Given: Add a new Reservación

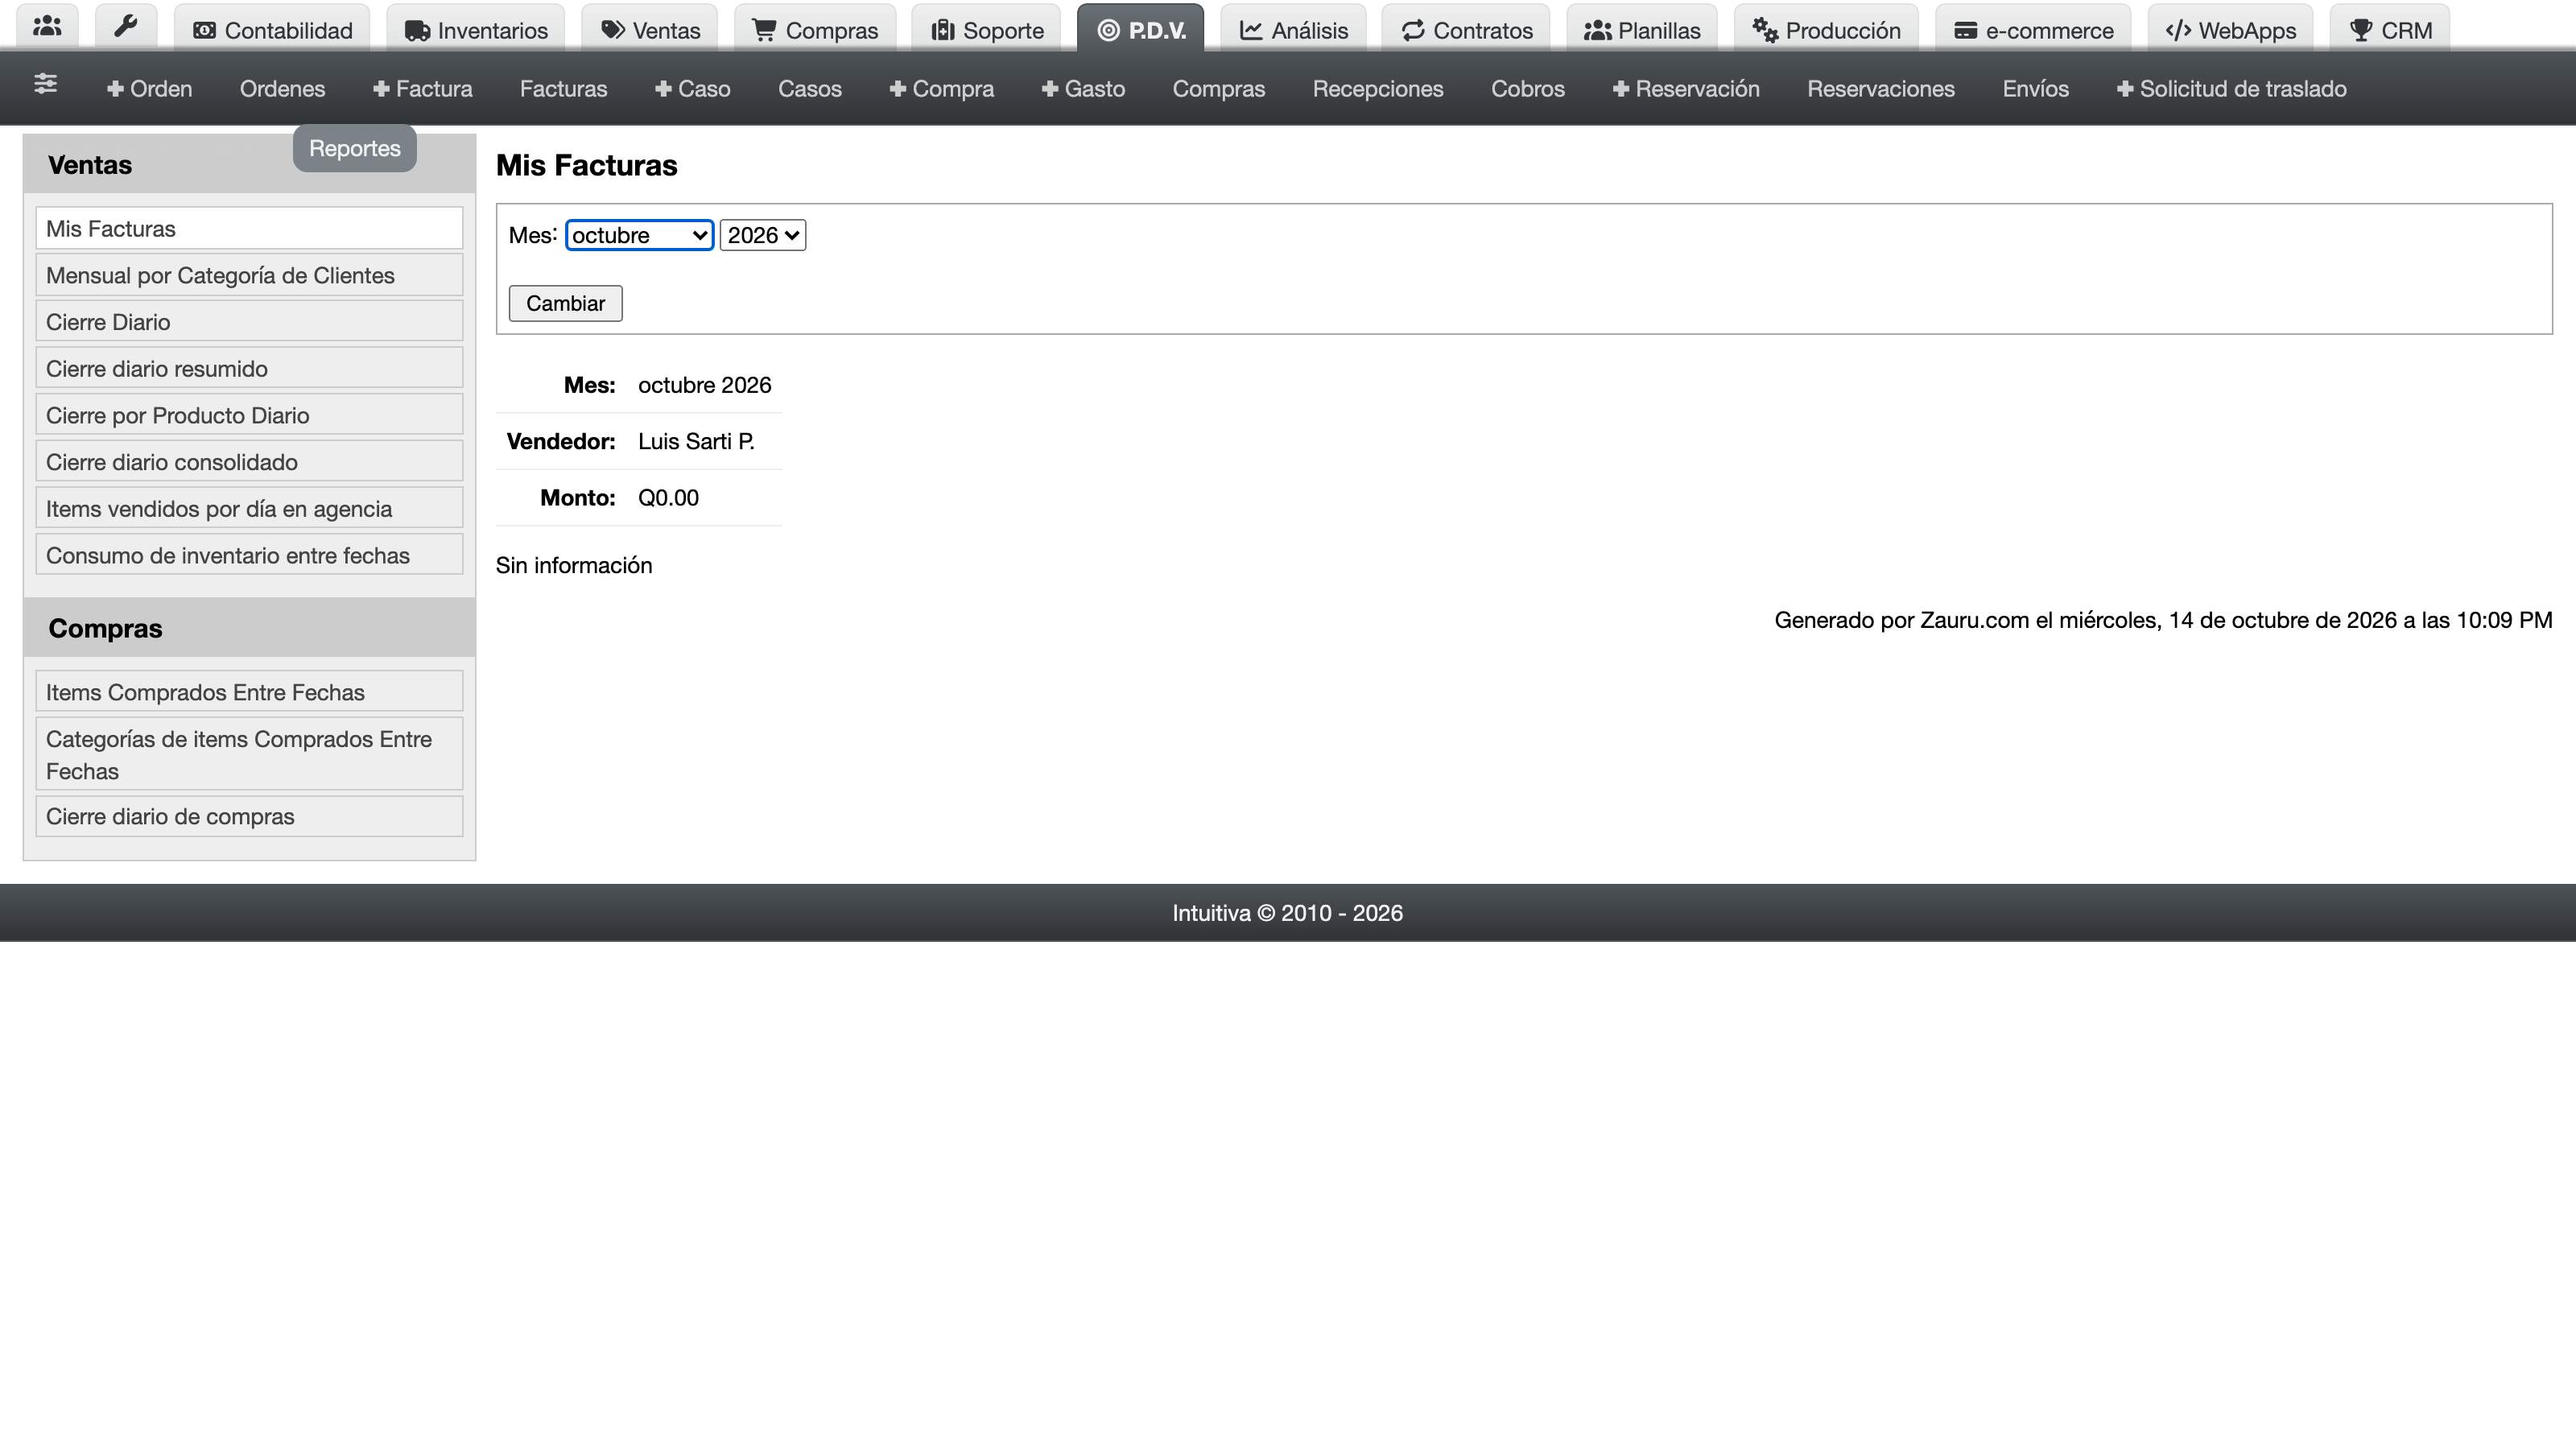Looking at the screenshot, I should 1686,89.
